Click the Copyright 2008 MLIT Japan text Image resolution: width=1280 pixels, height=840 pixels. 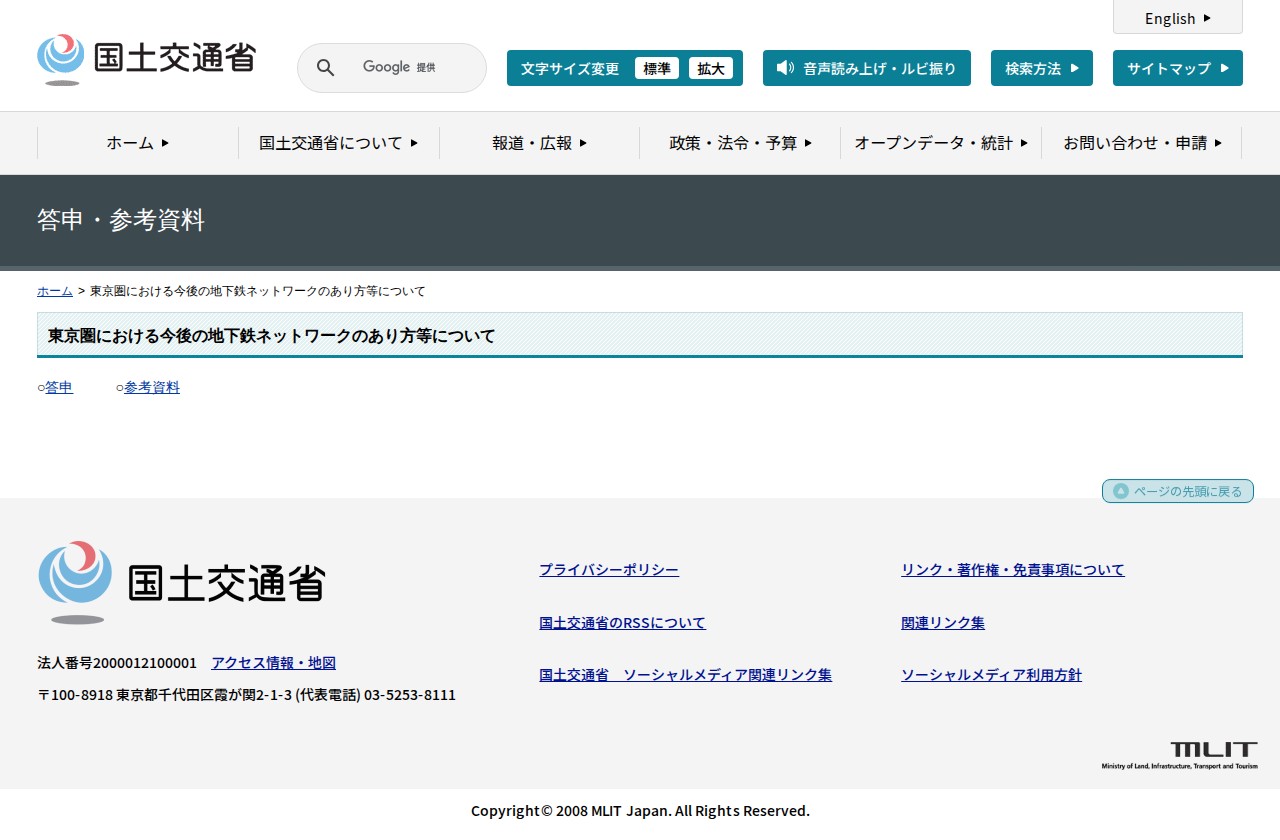click(640, 811)
